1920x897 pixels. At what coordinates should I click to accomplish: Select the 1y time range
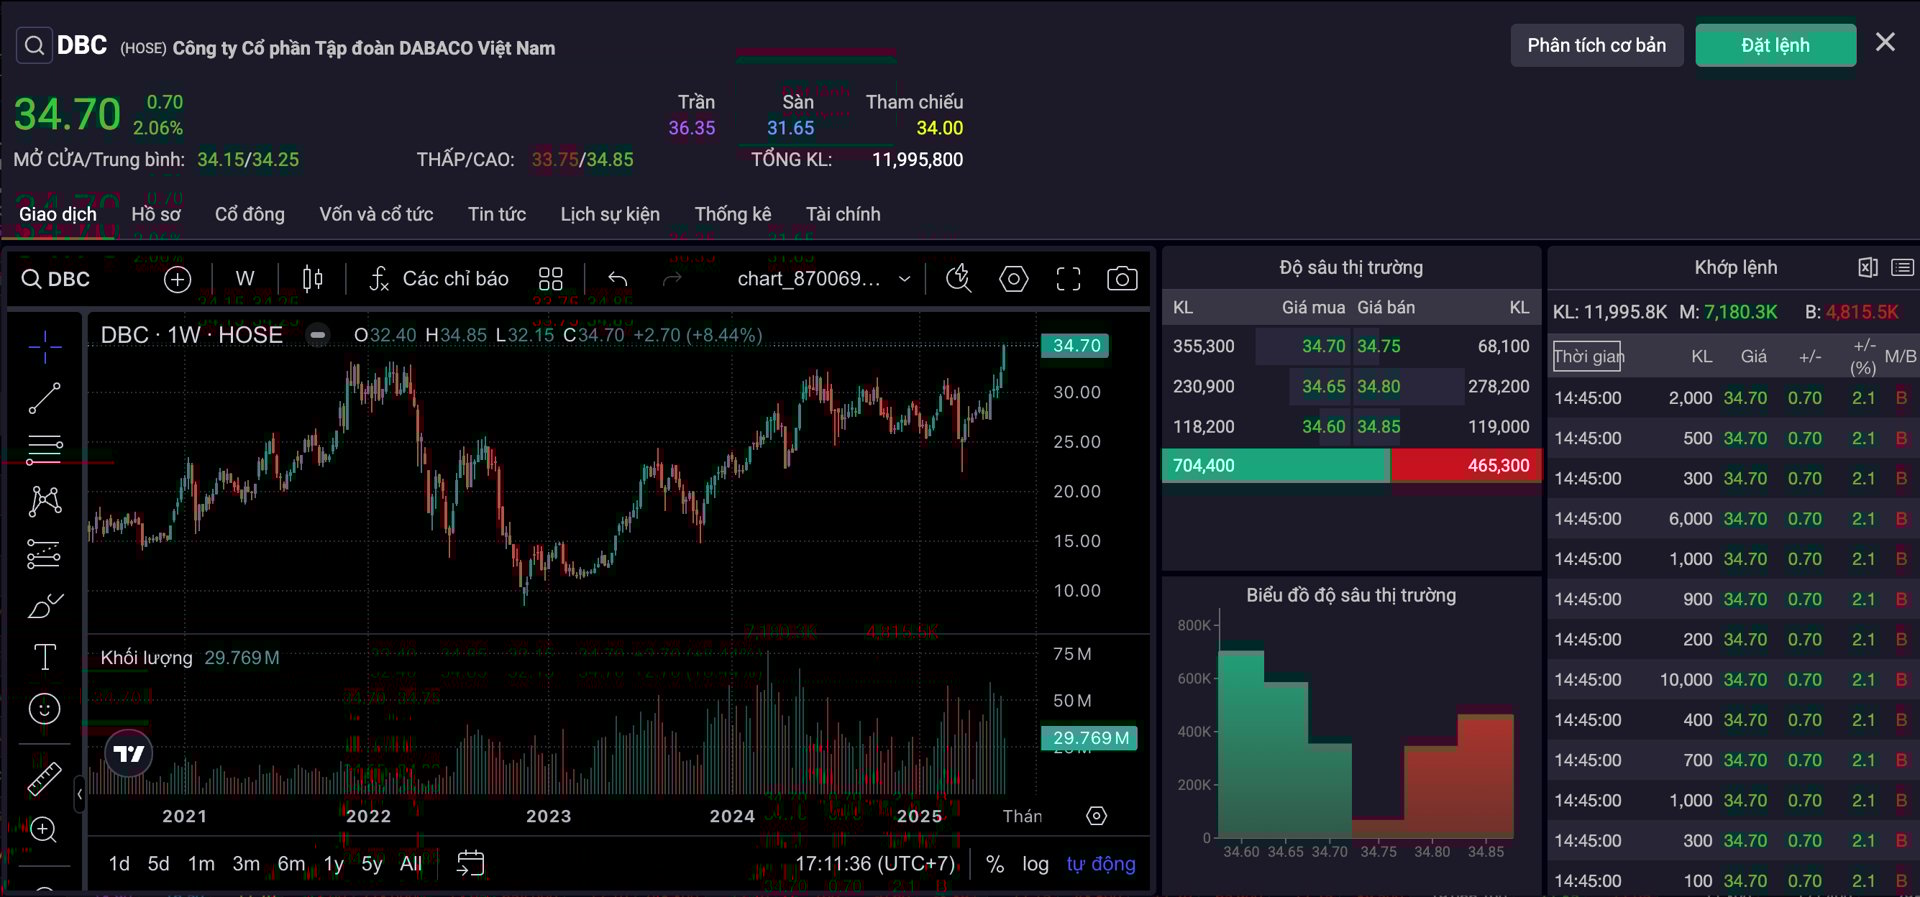333,864
